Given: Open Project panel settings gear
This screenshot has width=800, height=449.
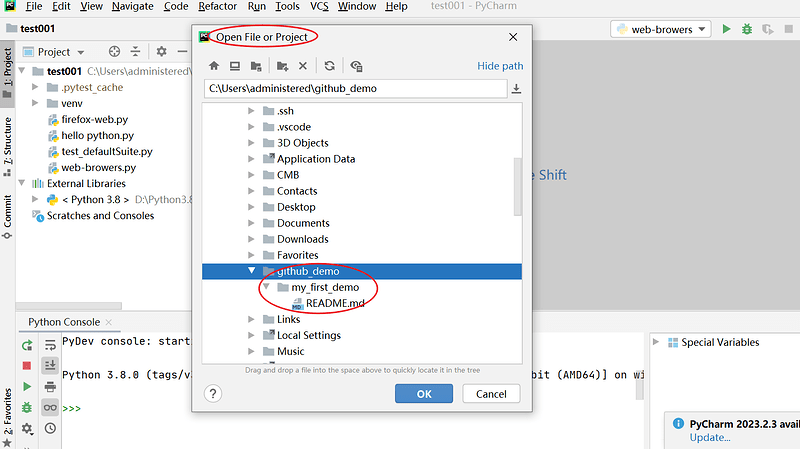Looking at the screenshot, I should coord(161,52).
